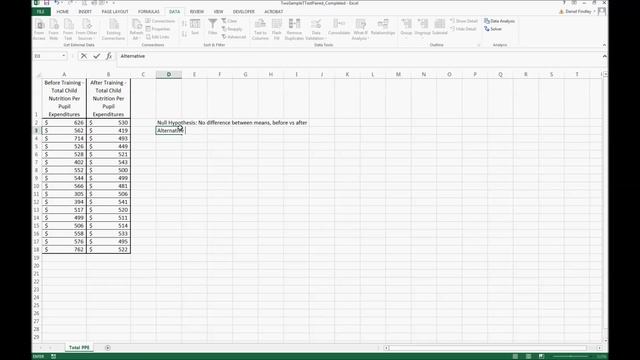Click Show Detail in Outline group
This screenshot has height=360, width=640.
click(x=464, y=21)
